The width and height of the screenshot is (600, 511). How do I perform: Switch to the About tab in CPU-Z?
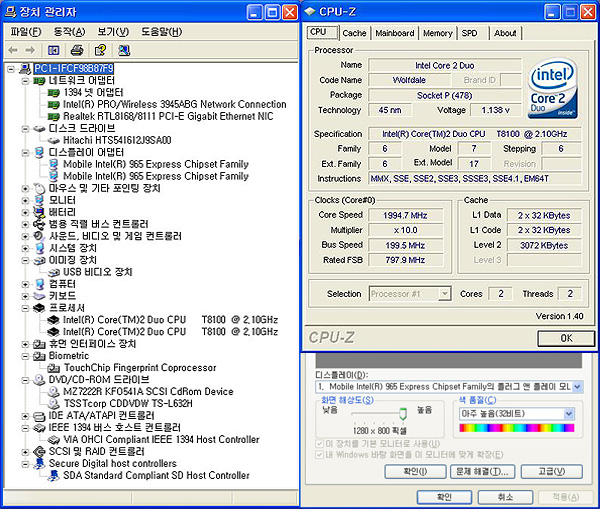(x=505, y=33)
